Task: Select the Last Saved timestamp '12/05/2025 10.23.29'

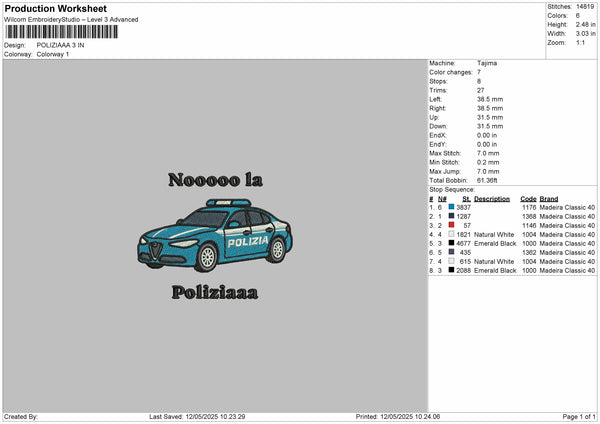Action: pos(215,417)
